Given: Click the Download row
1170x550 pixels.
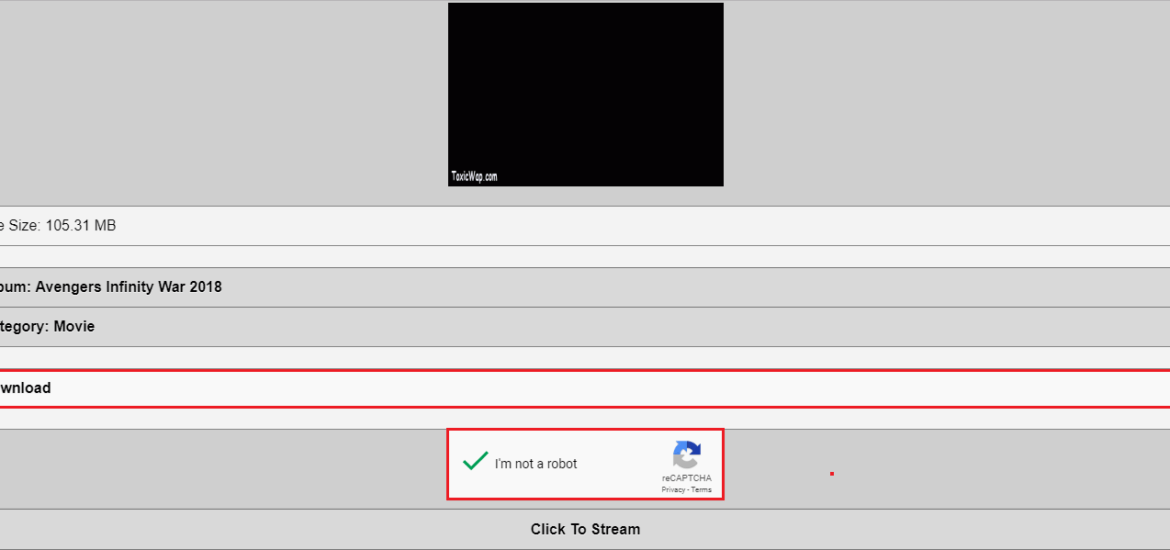Looking at the screenshot, I should click(x=585, y=388).
